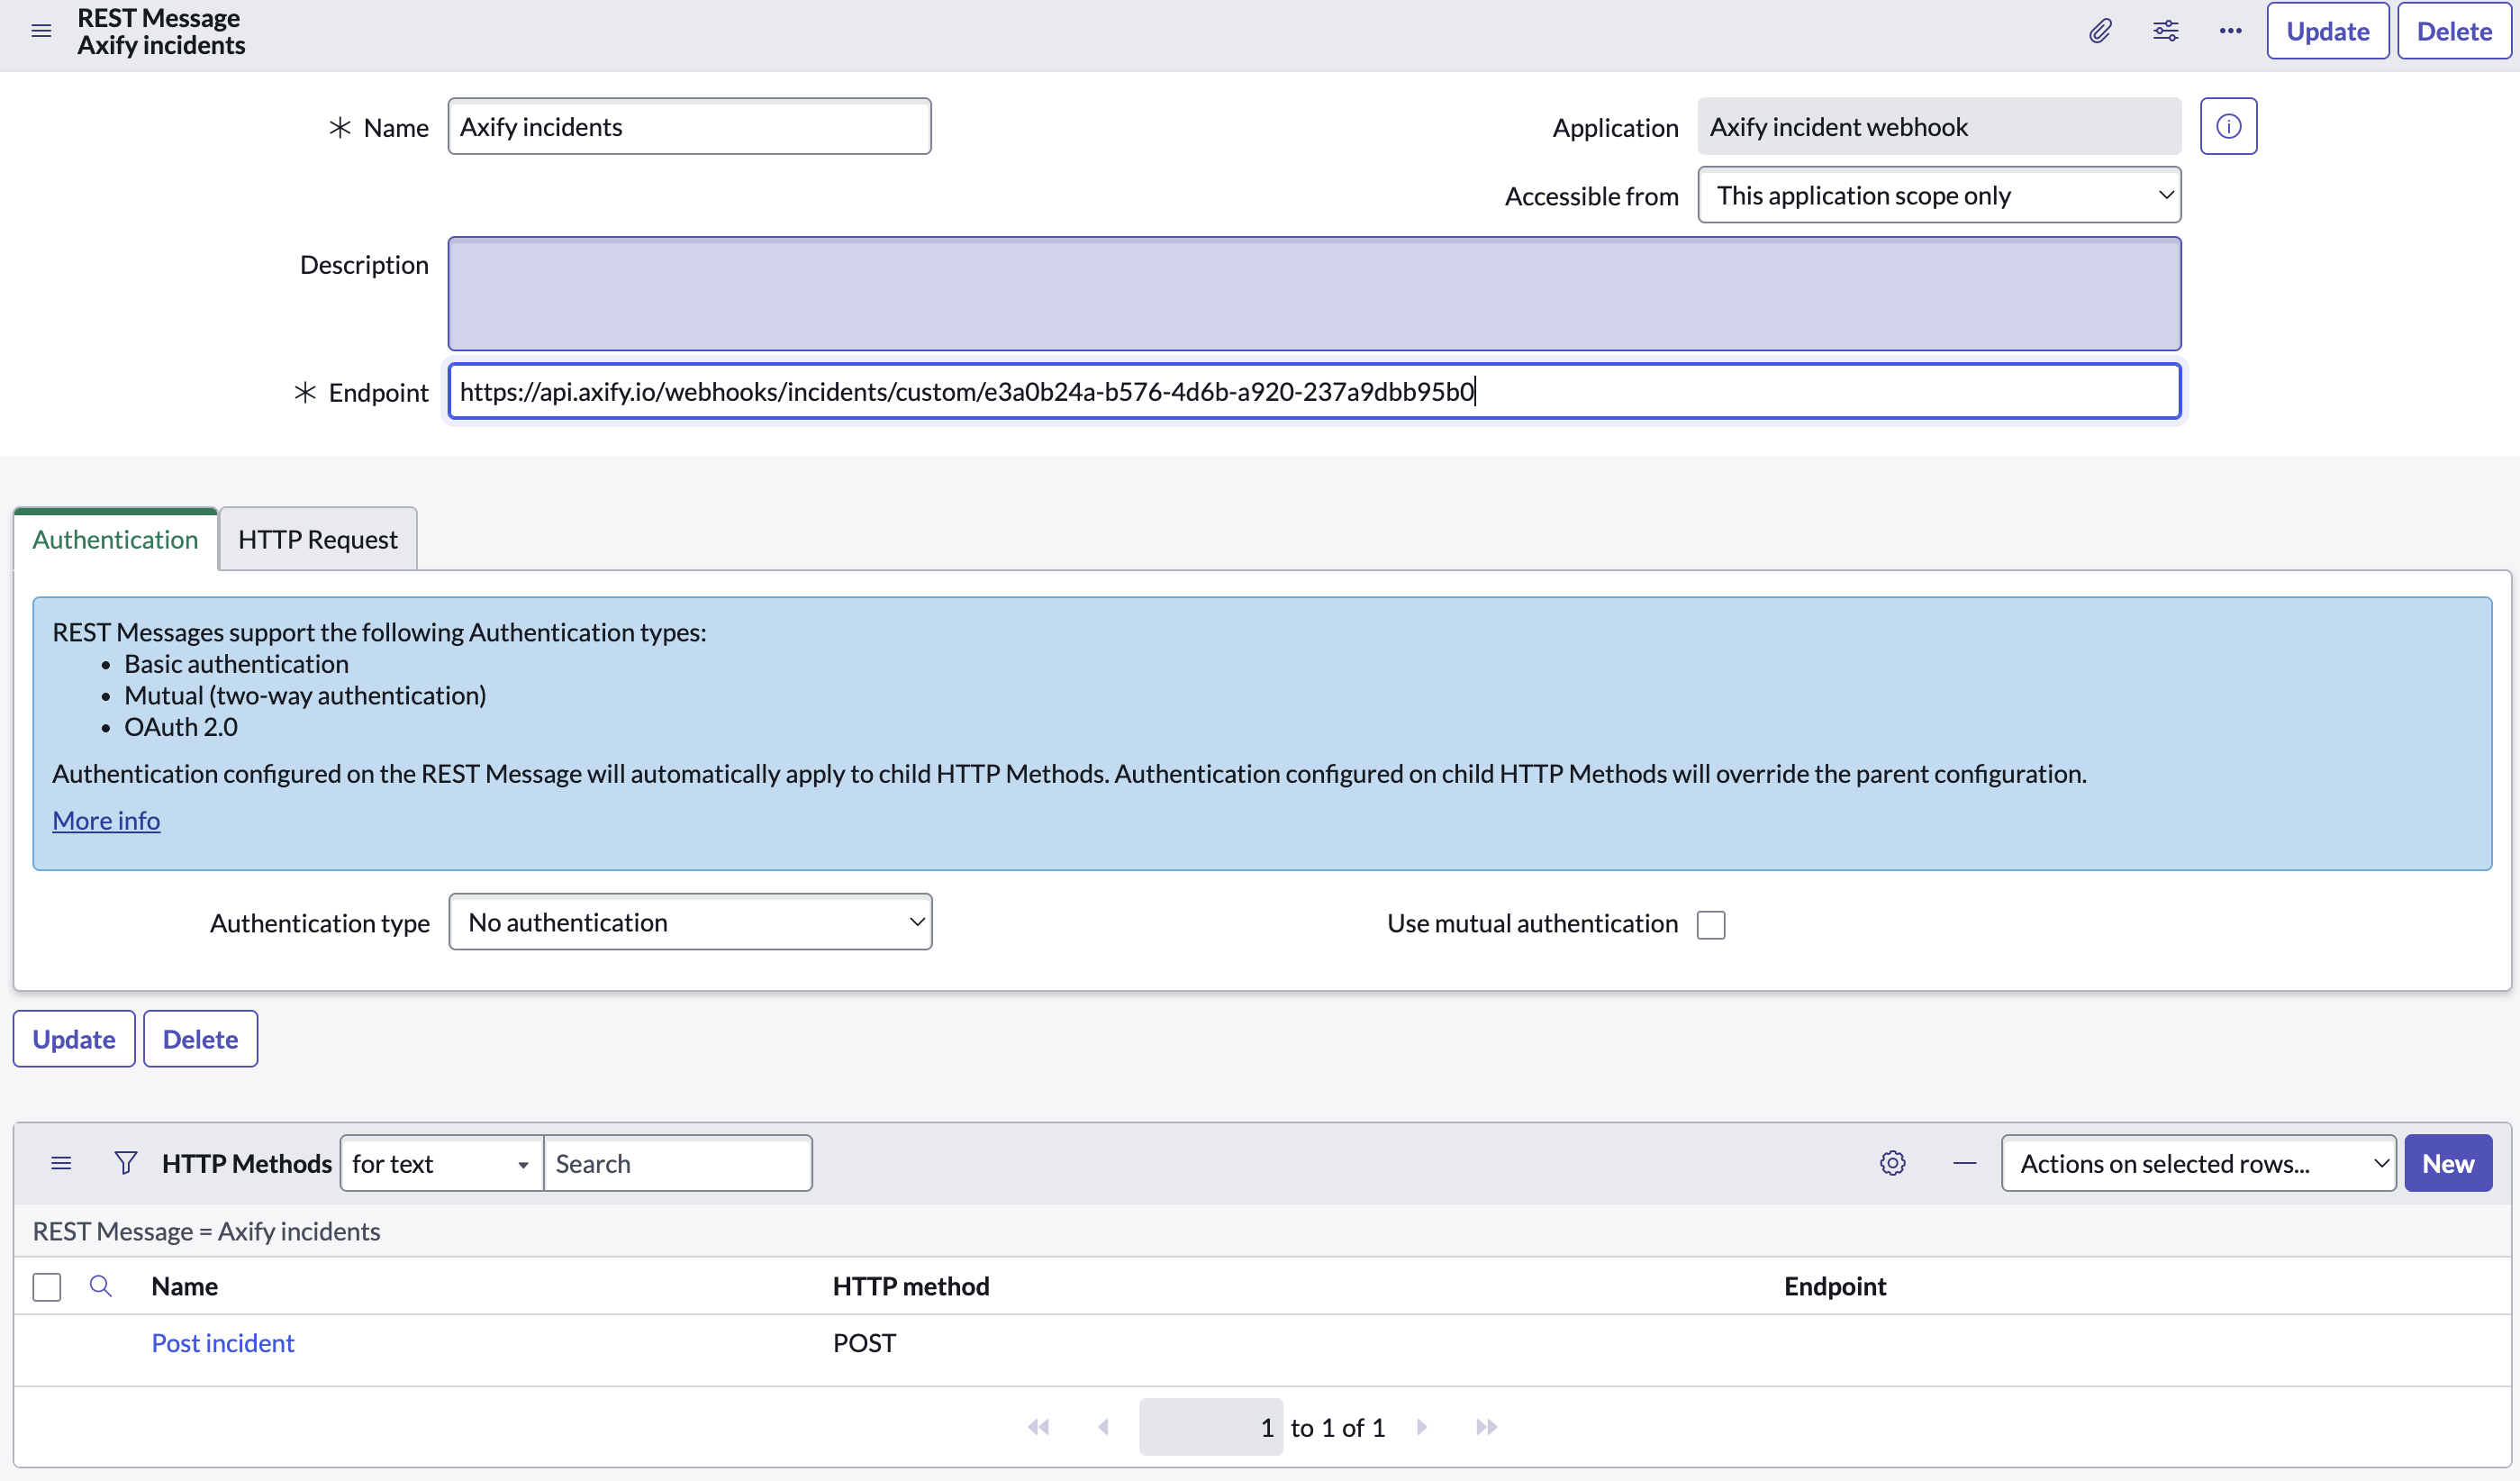Click into the Name input field

point(689,126)
